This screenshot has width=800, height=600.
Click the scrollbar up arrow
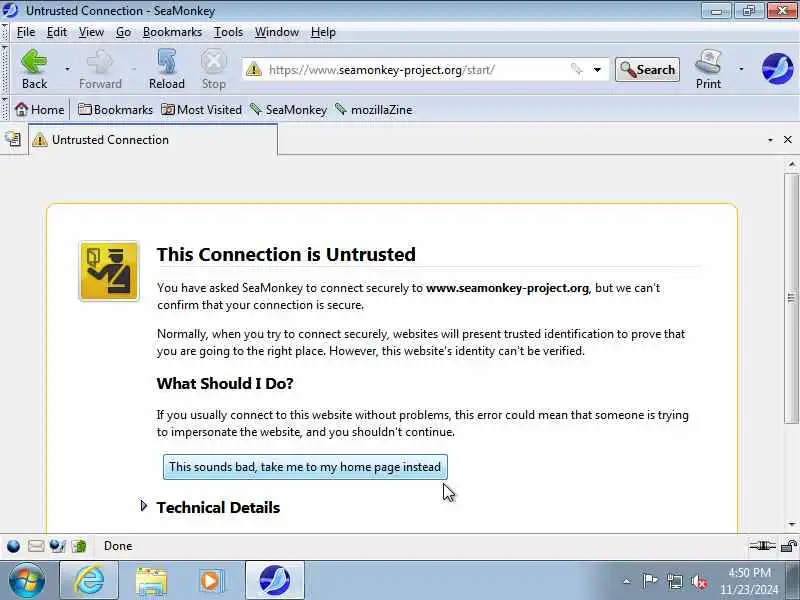point(791,164)
